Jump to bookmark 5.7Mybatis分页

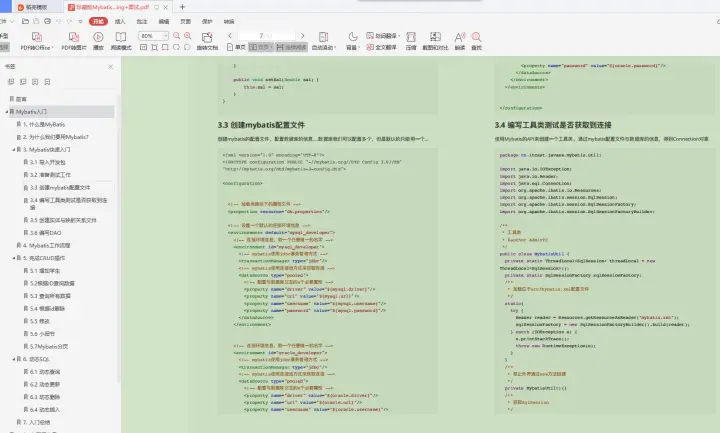49,346
